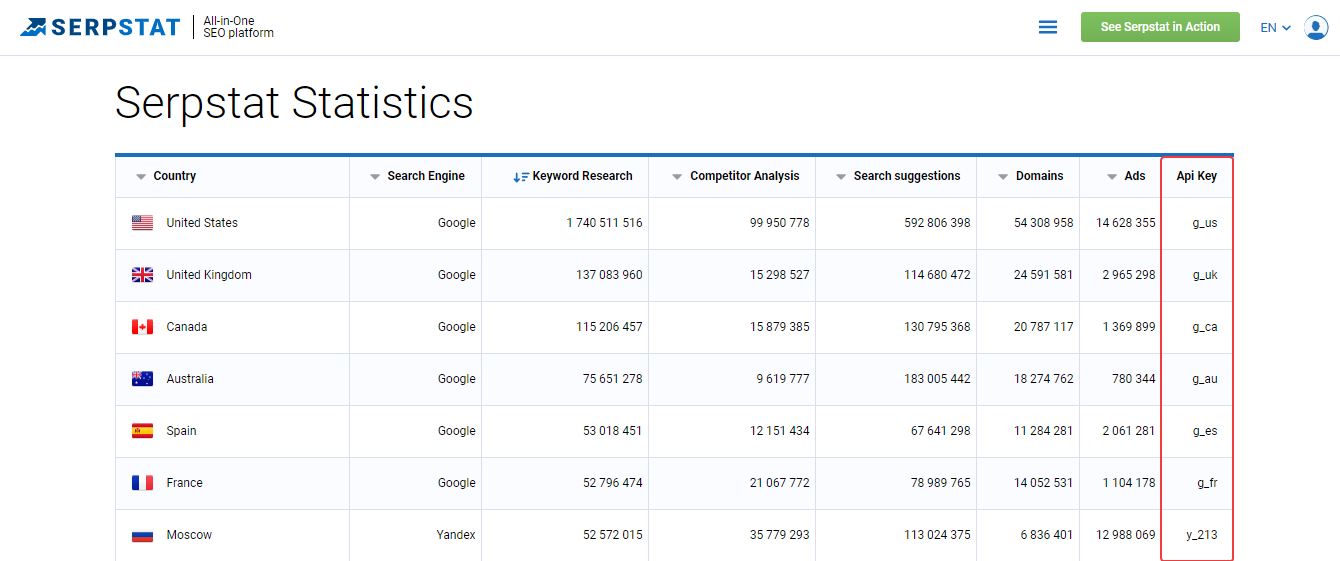Select the 137 083 960 keyword value
Screen dimensions: 1340x561
[609, 275]
